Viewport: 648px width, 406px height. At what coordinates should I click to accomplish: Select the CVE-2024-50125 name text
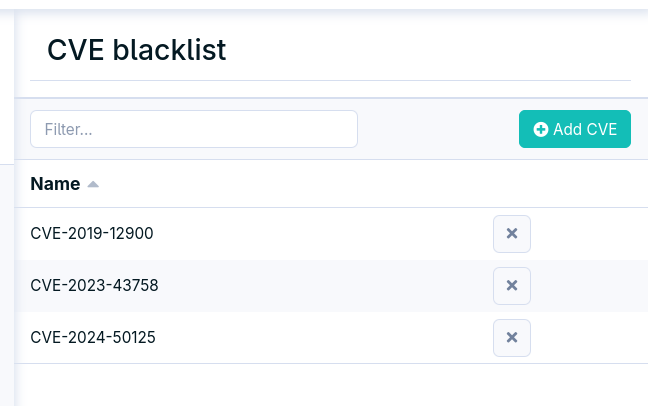[x=93, y=338]
